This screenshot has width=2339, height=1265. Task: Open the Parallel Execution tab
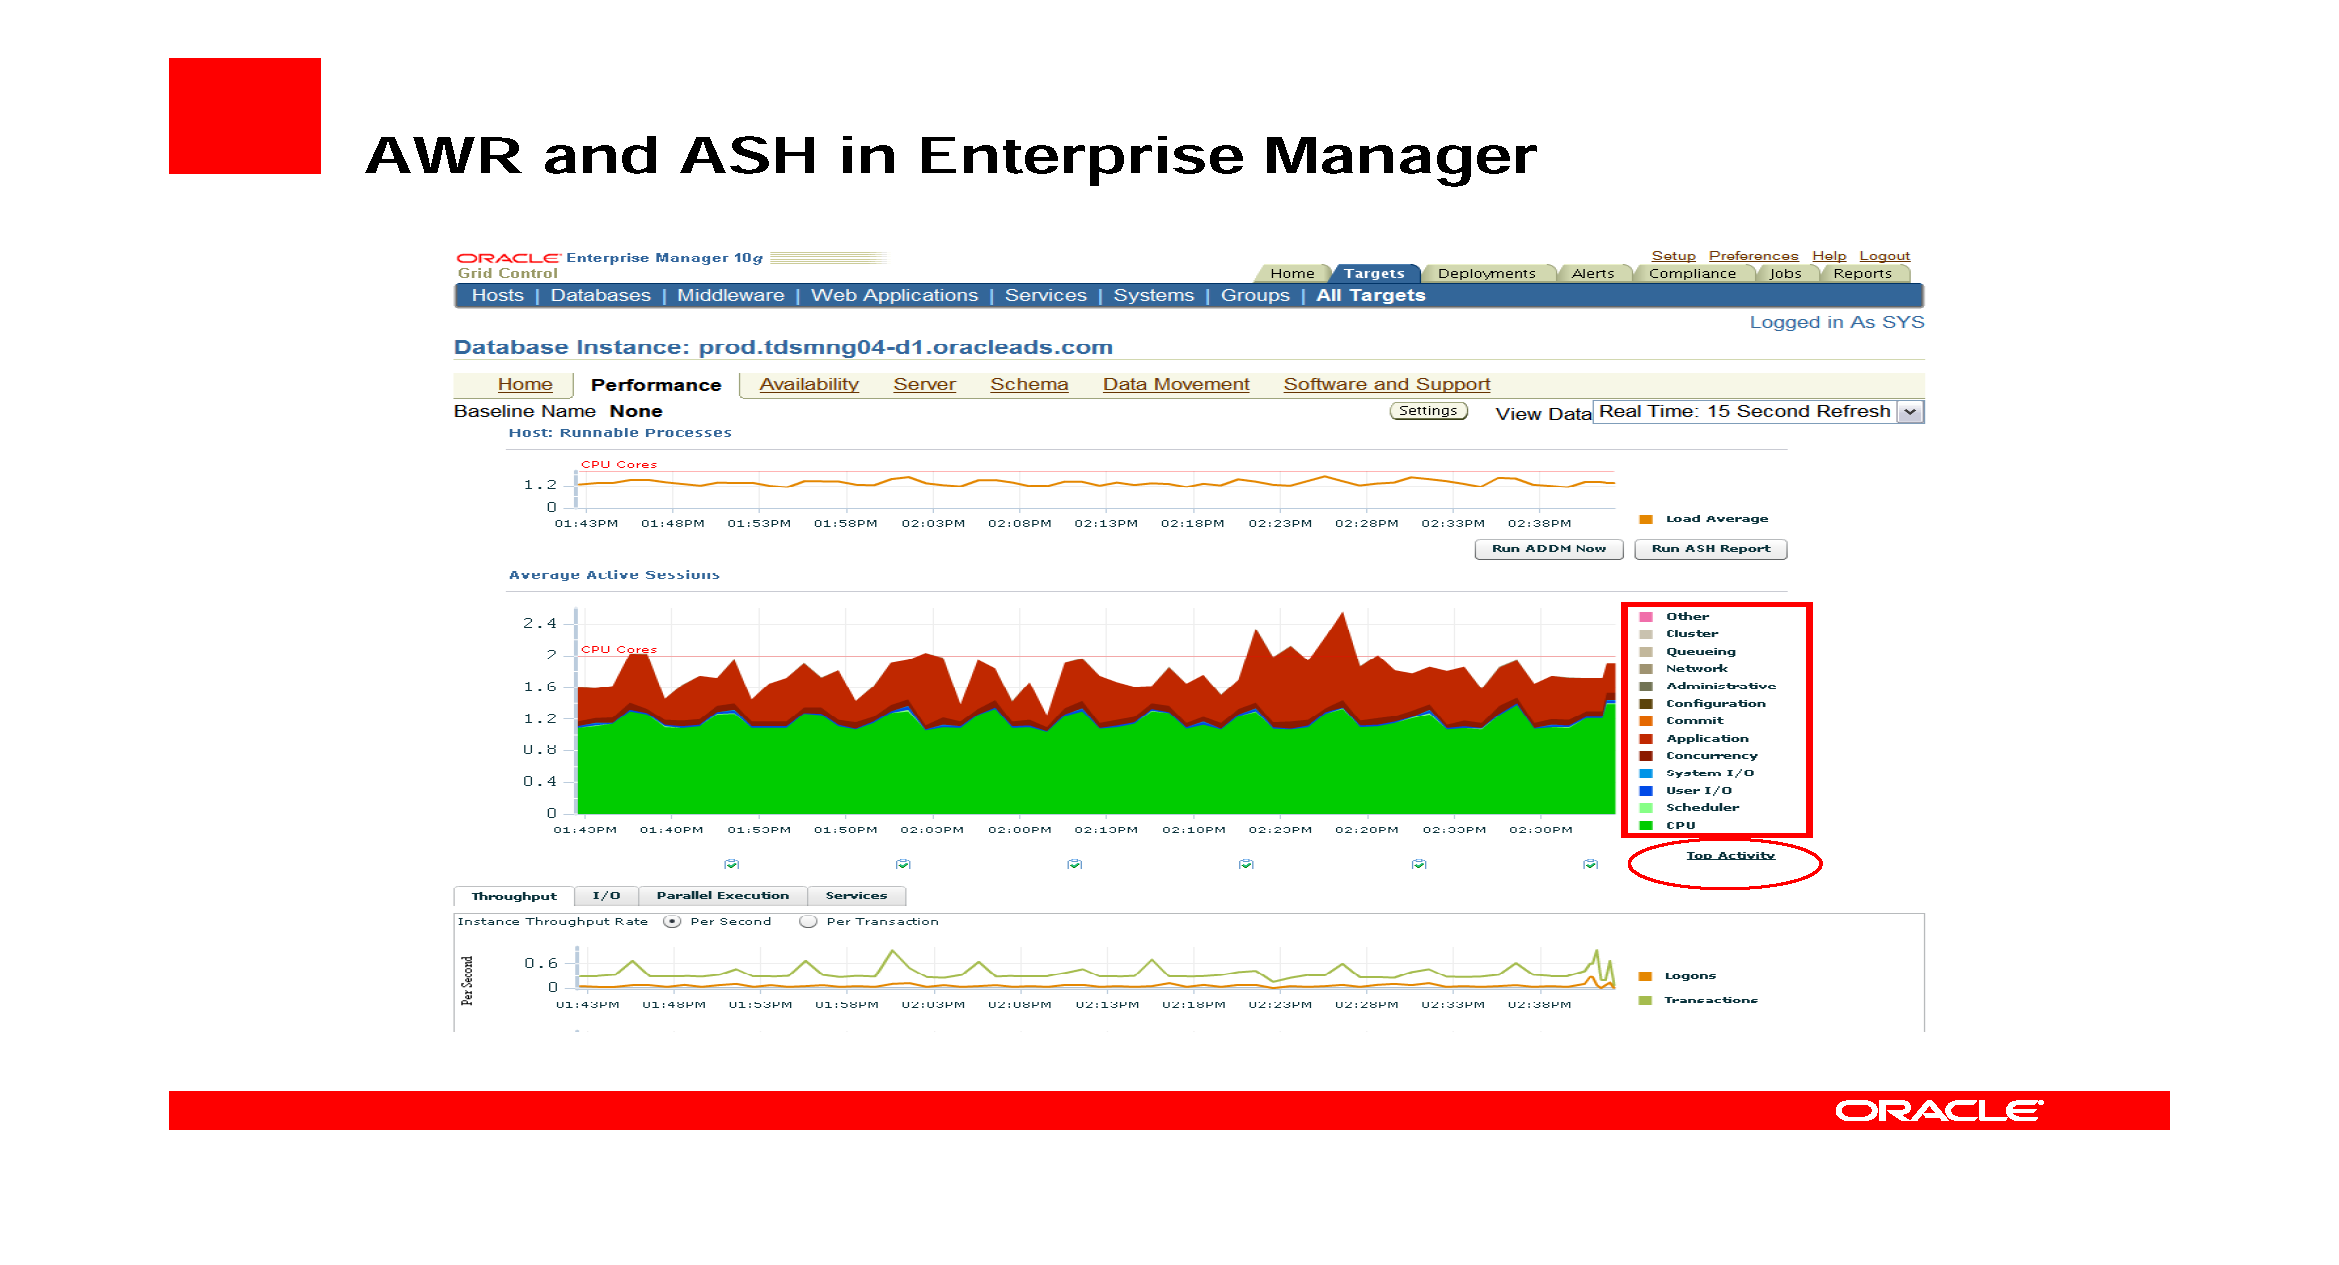722,895
